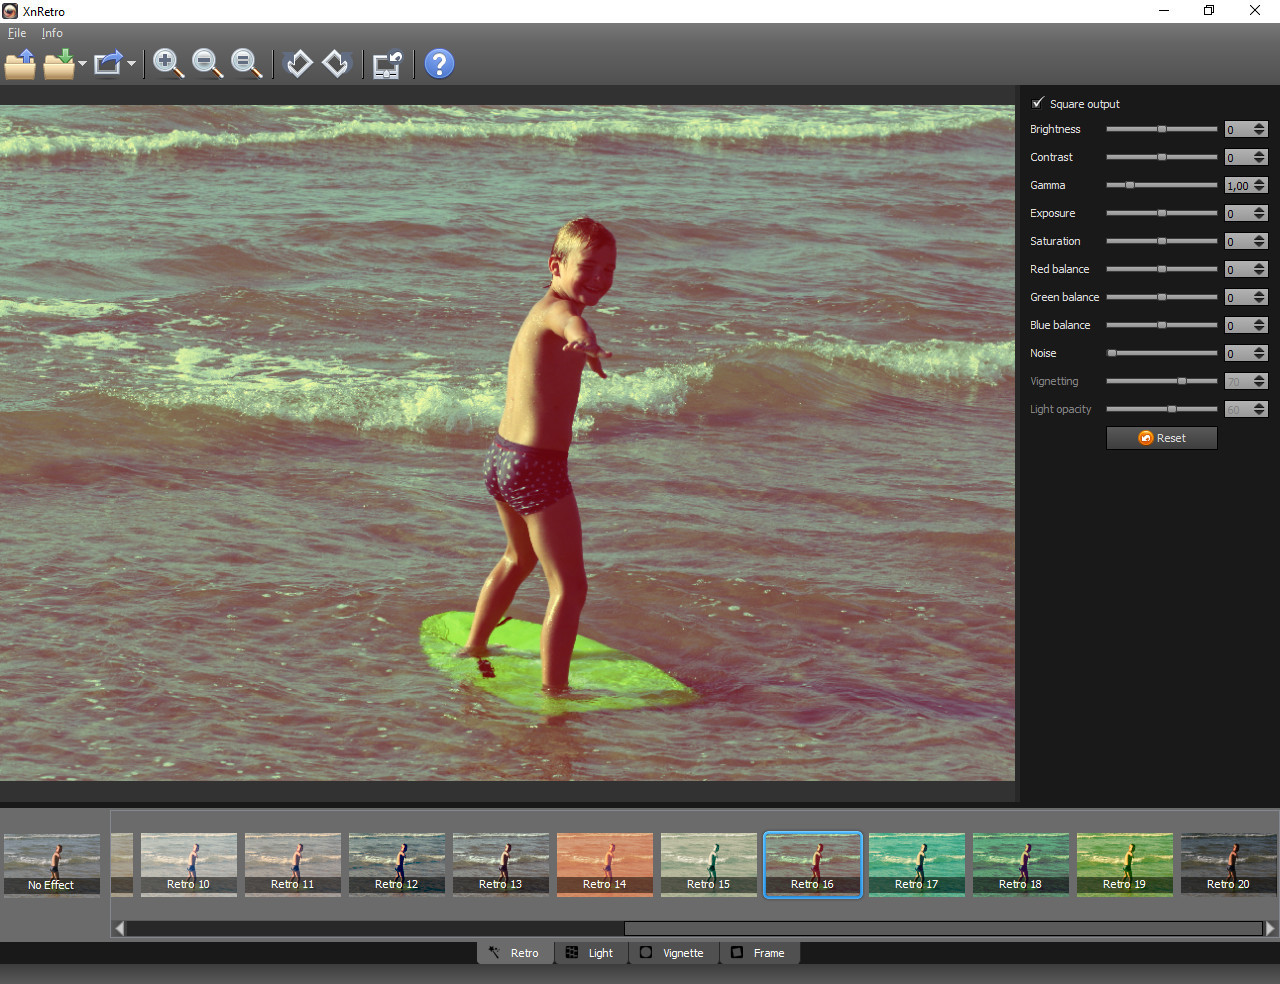Click the share/export image icon

108,64
